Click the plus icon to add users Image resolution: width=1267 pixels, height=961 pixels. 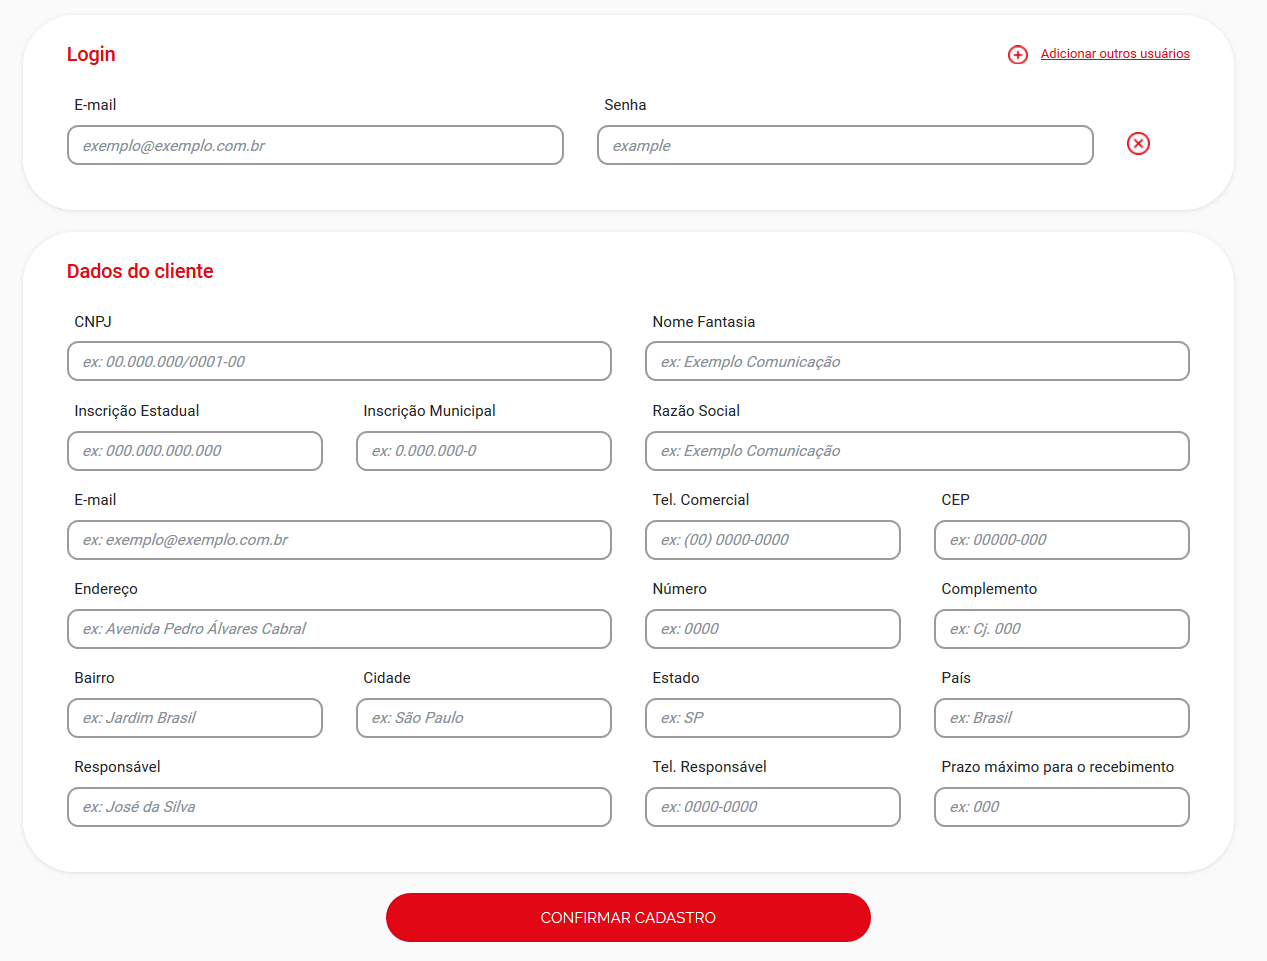pos(1017,54)
